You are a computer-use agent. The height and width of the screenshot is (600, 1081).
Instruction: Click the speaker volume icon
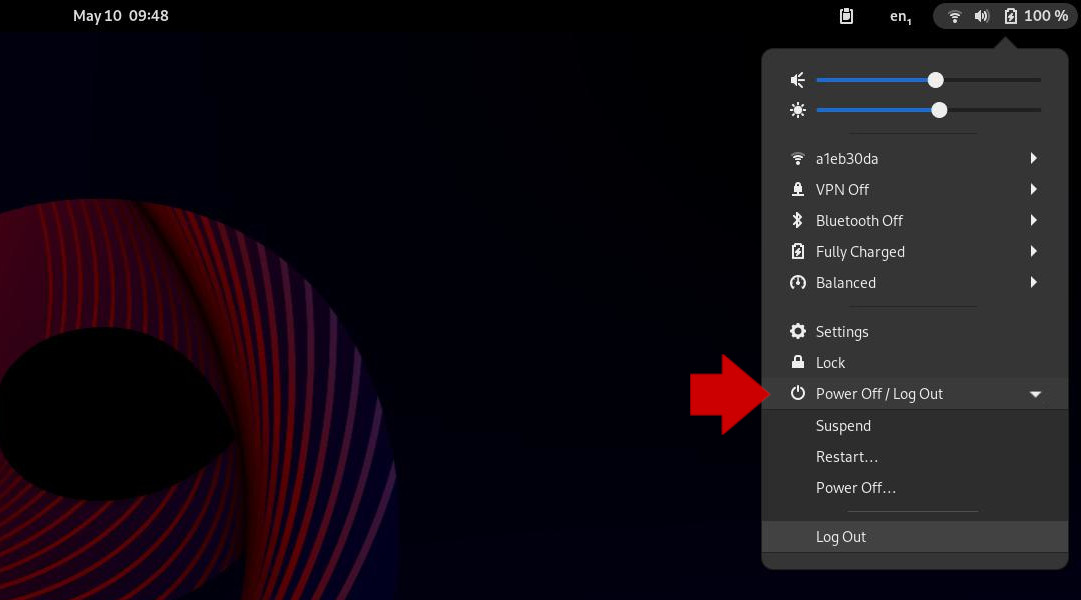coord(797,80)
